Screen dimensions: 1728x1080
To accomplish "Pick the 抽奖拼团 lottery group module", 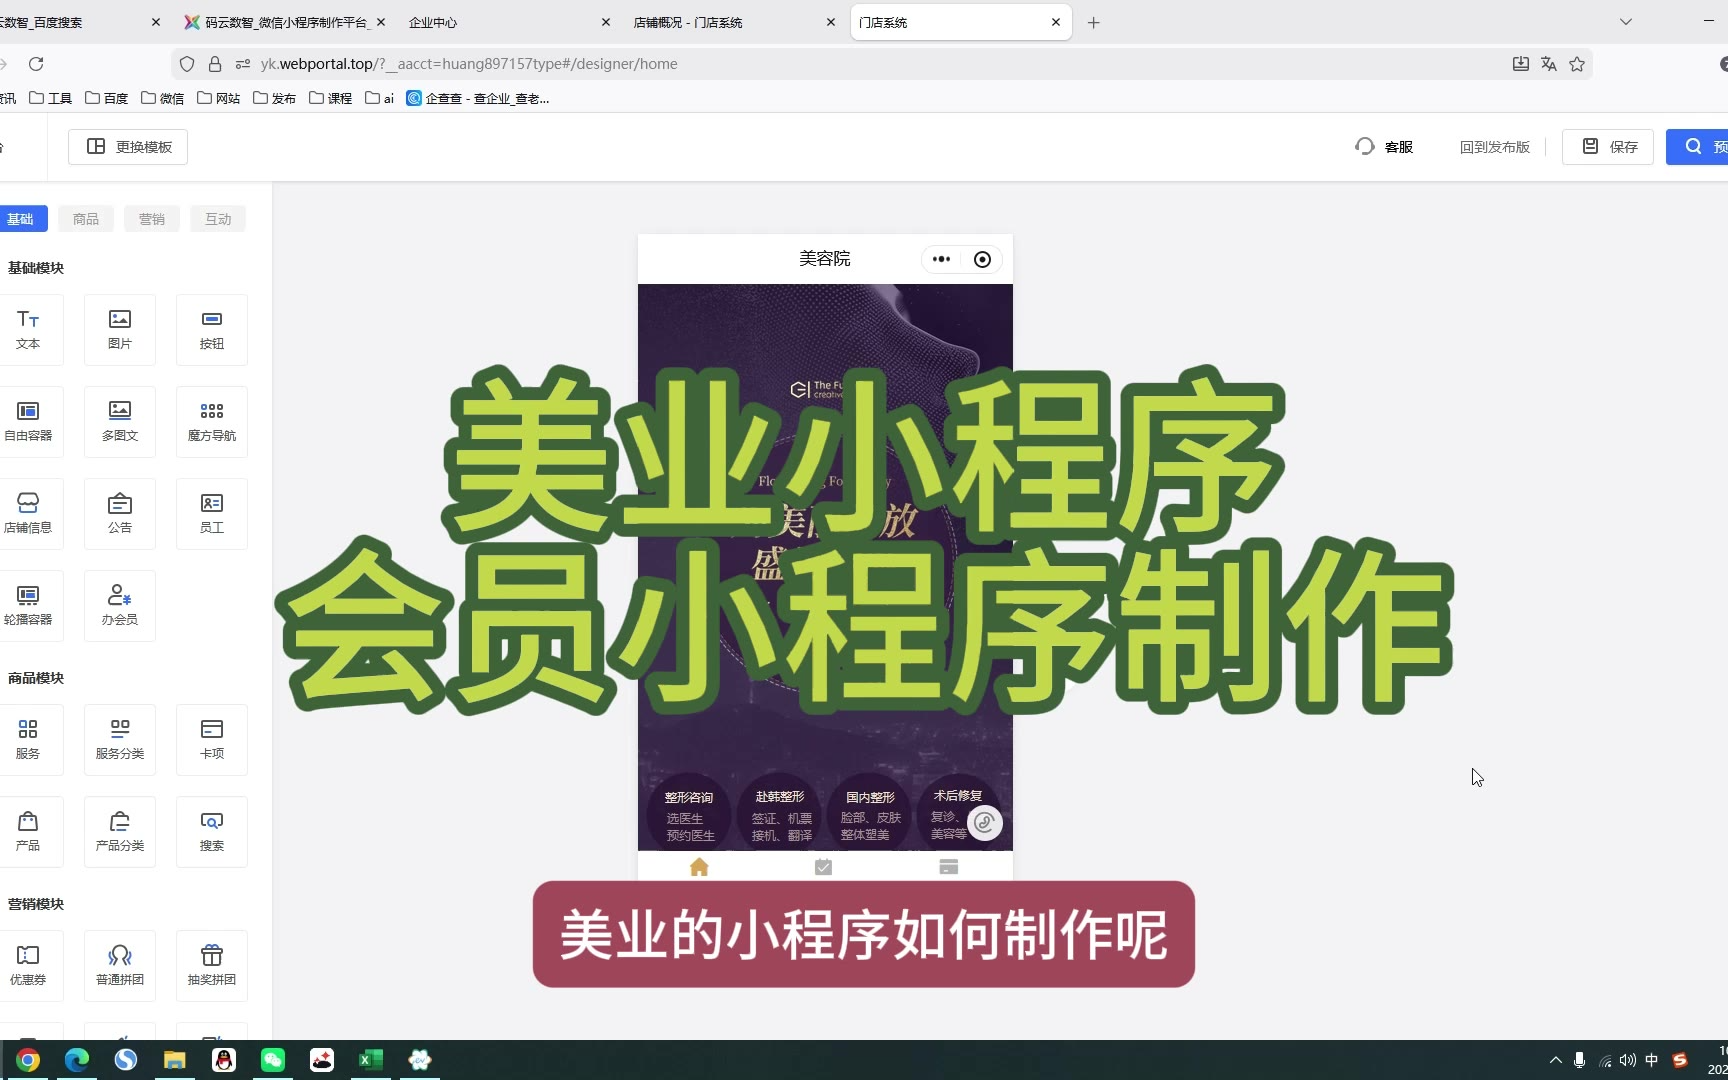I will pos(212,965).
